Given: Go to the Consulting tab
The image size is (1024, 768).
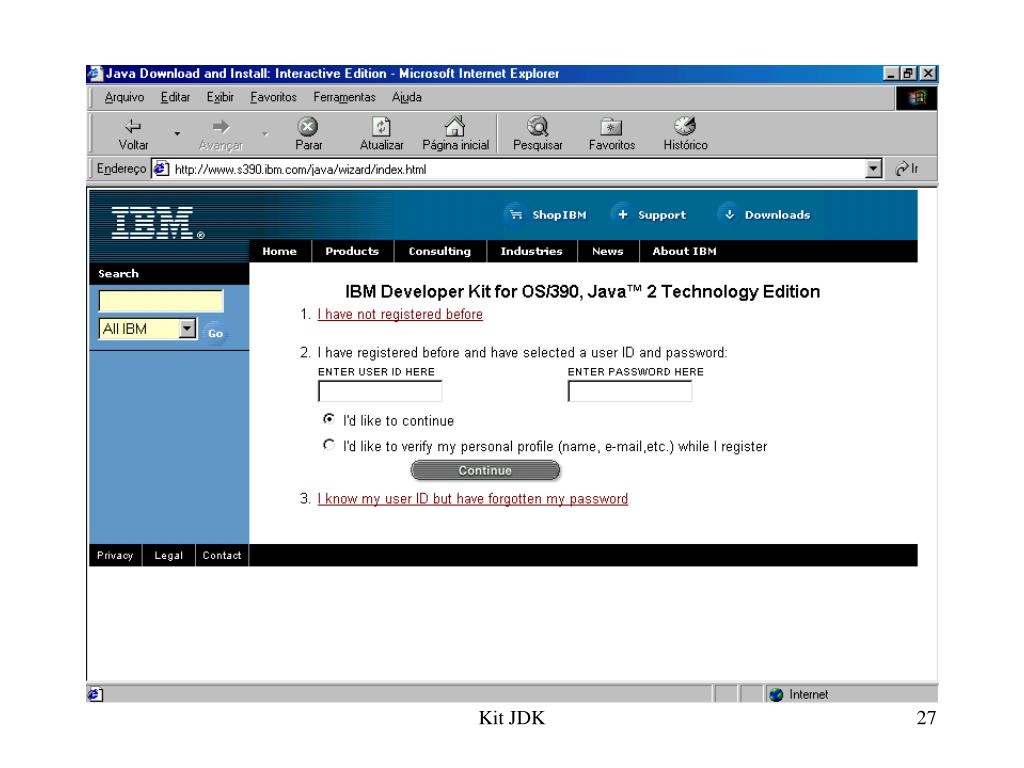Looking at the screenshot, I should pos(440,251).
